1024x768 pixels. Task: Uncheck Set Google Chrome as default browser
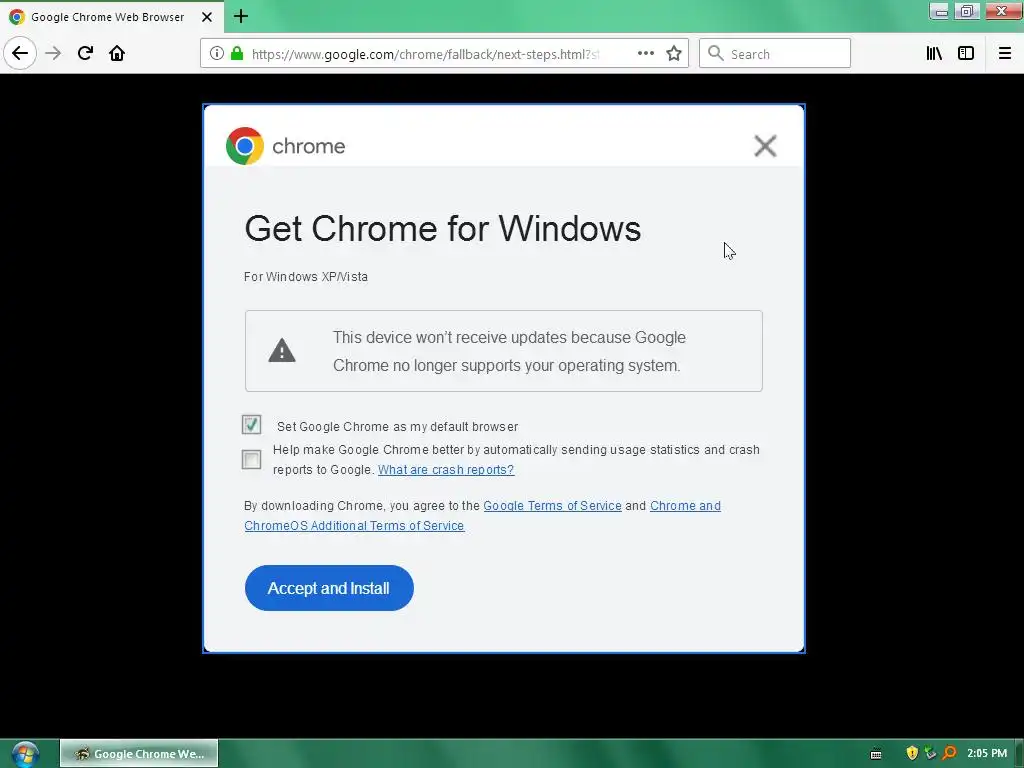coord(251,424)
